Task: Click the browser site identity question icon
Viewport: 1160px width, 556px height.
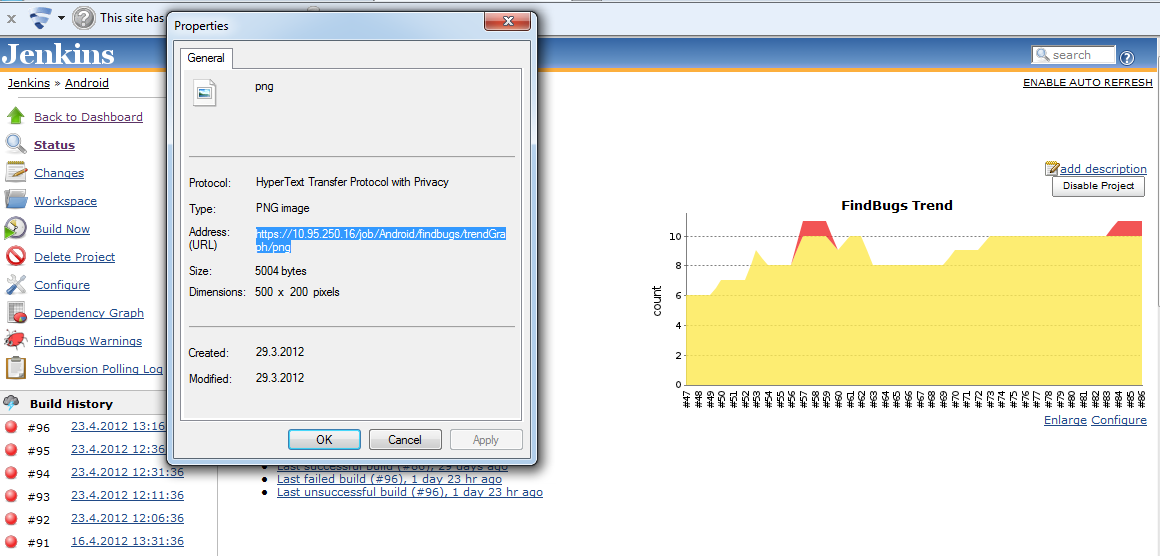Action: pos(84,17)
